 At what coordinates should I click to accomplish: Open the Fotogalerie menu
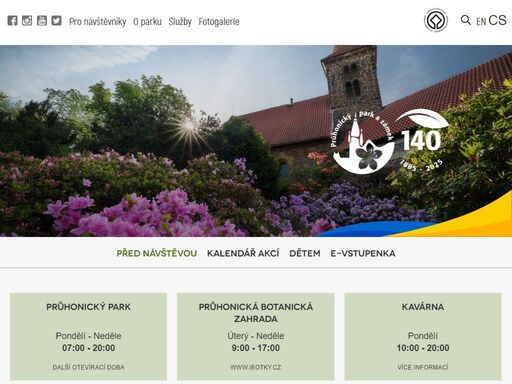pyautogui.click(x=219, y=22)
